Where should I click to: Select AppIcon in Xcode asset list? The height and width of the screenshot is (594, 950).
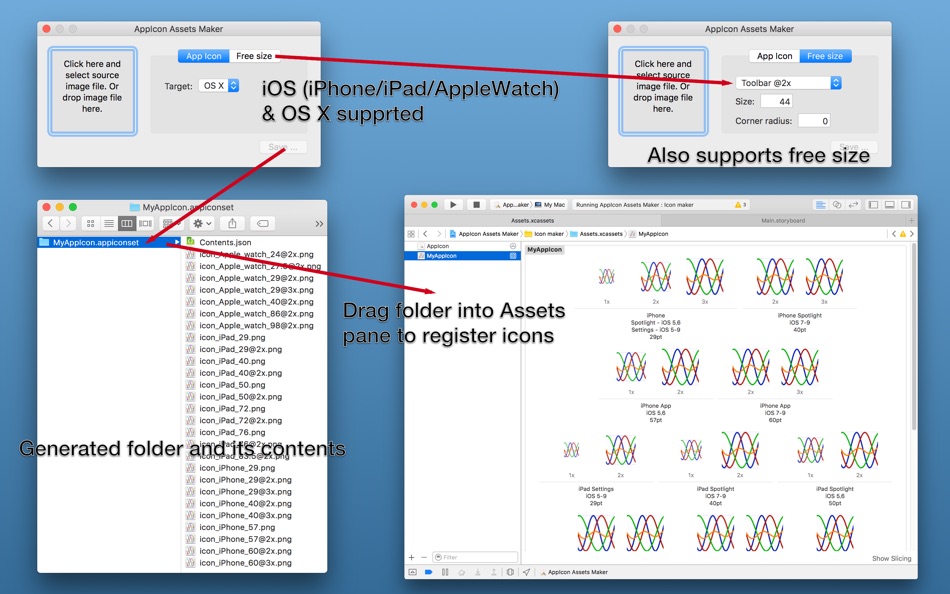coord(462,246)
